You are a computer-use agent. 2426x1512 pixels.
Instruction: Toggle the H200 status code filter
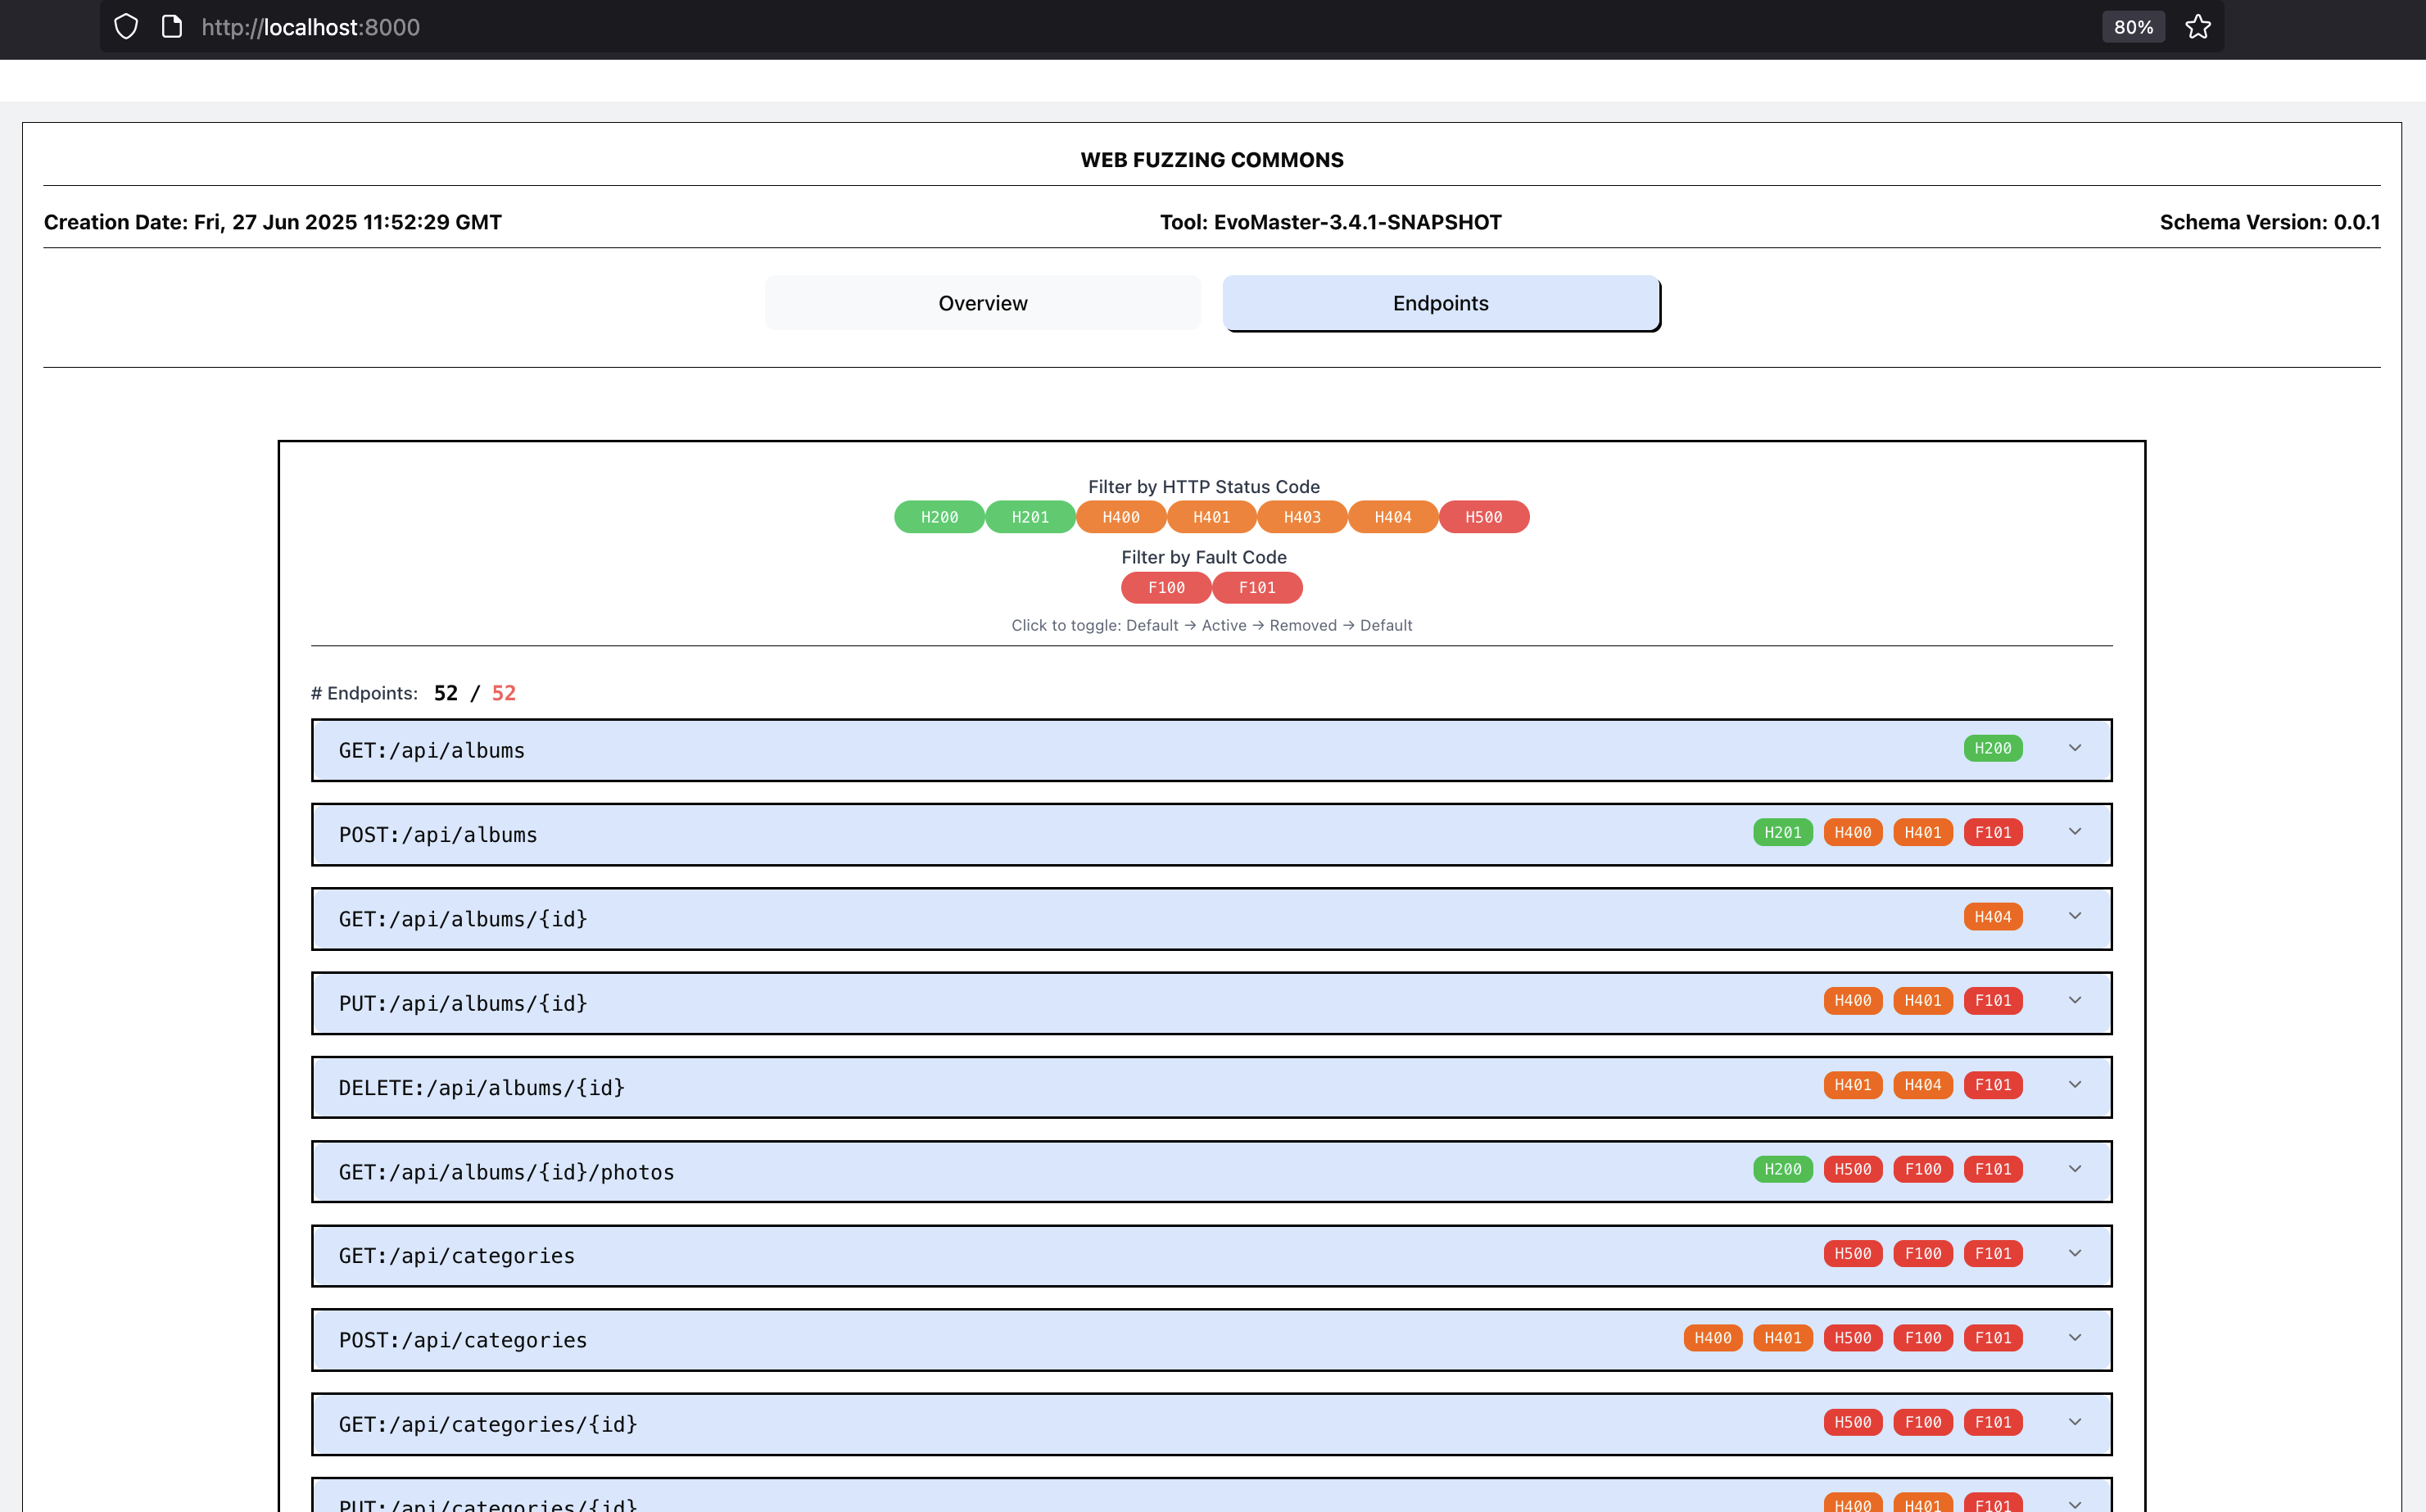(939, 517)
